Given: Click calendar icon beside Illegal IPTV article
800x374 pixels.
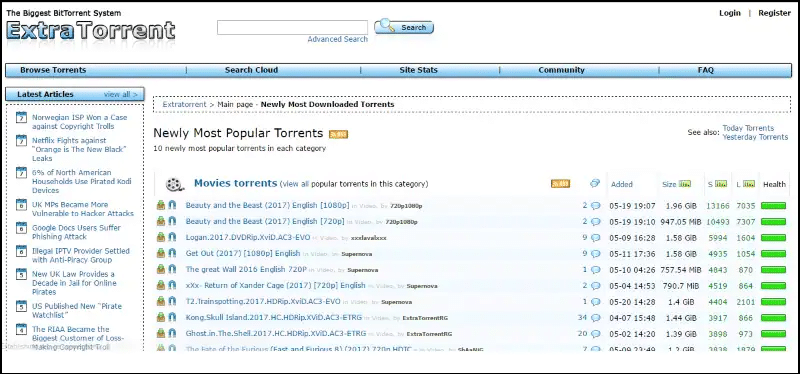Looking at the screenshot, I should coord(21,251).
